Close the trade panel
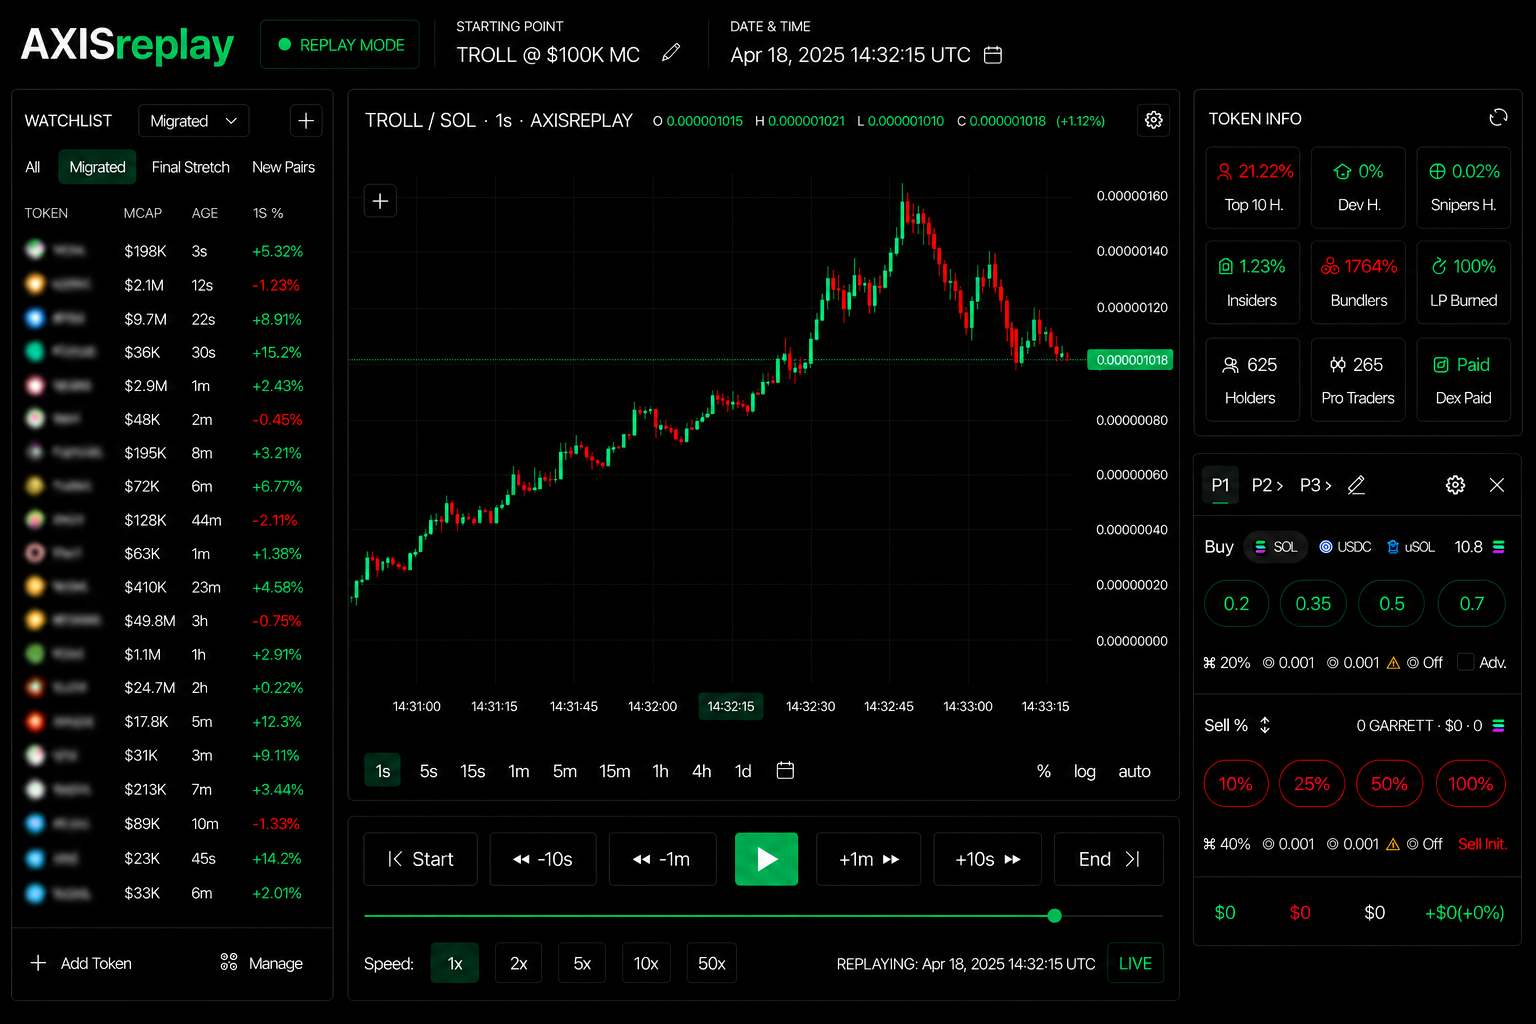 click(1497, 485)
